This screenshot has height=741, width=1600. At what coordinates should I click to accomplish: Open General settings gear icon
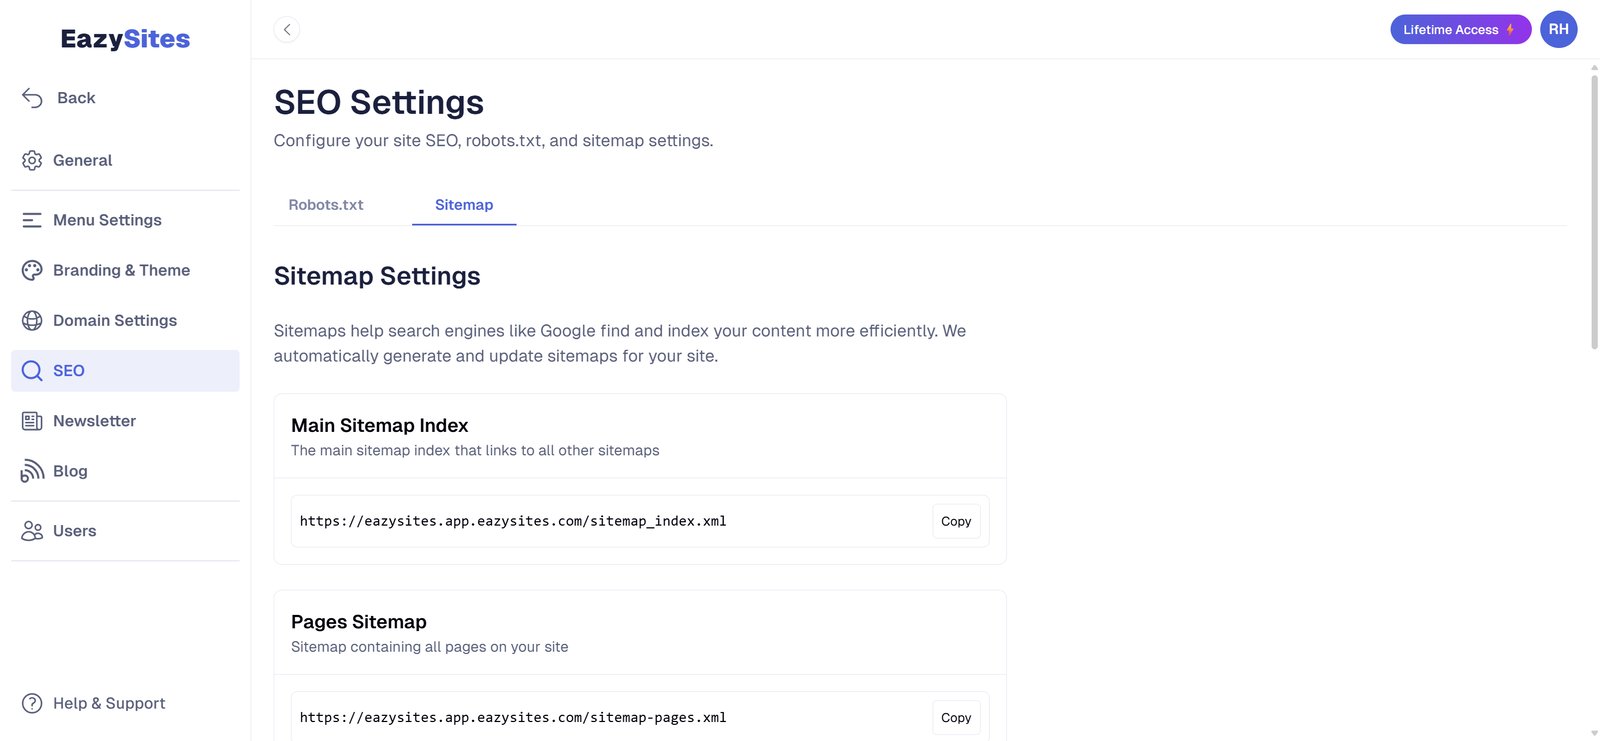tap(32, 160)
